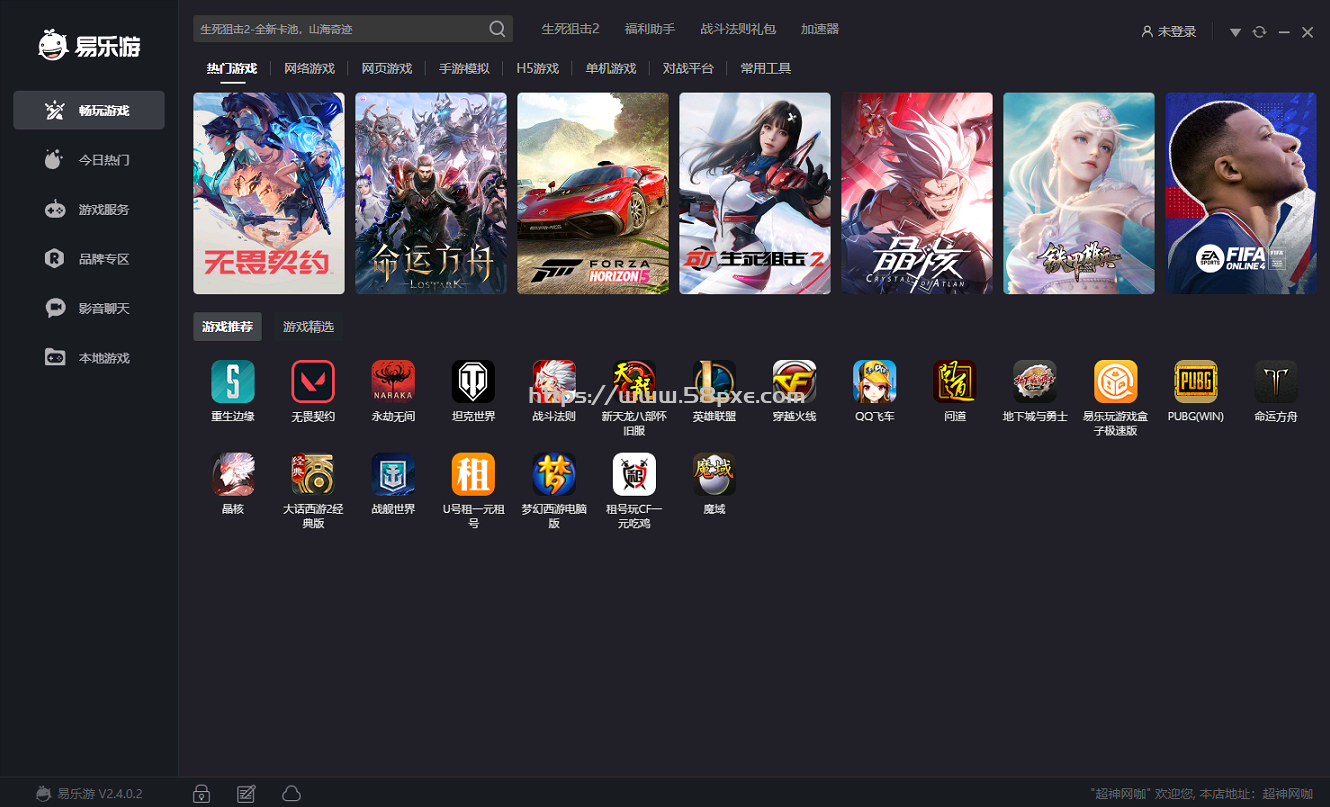
Task: Open the 英雄联盟 icon
Action: coord(714,382)
